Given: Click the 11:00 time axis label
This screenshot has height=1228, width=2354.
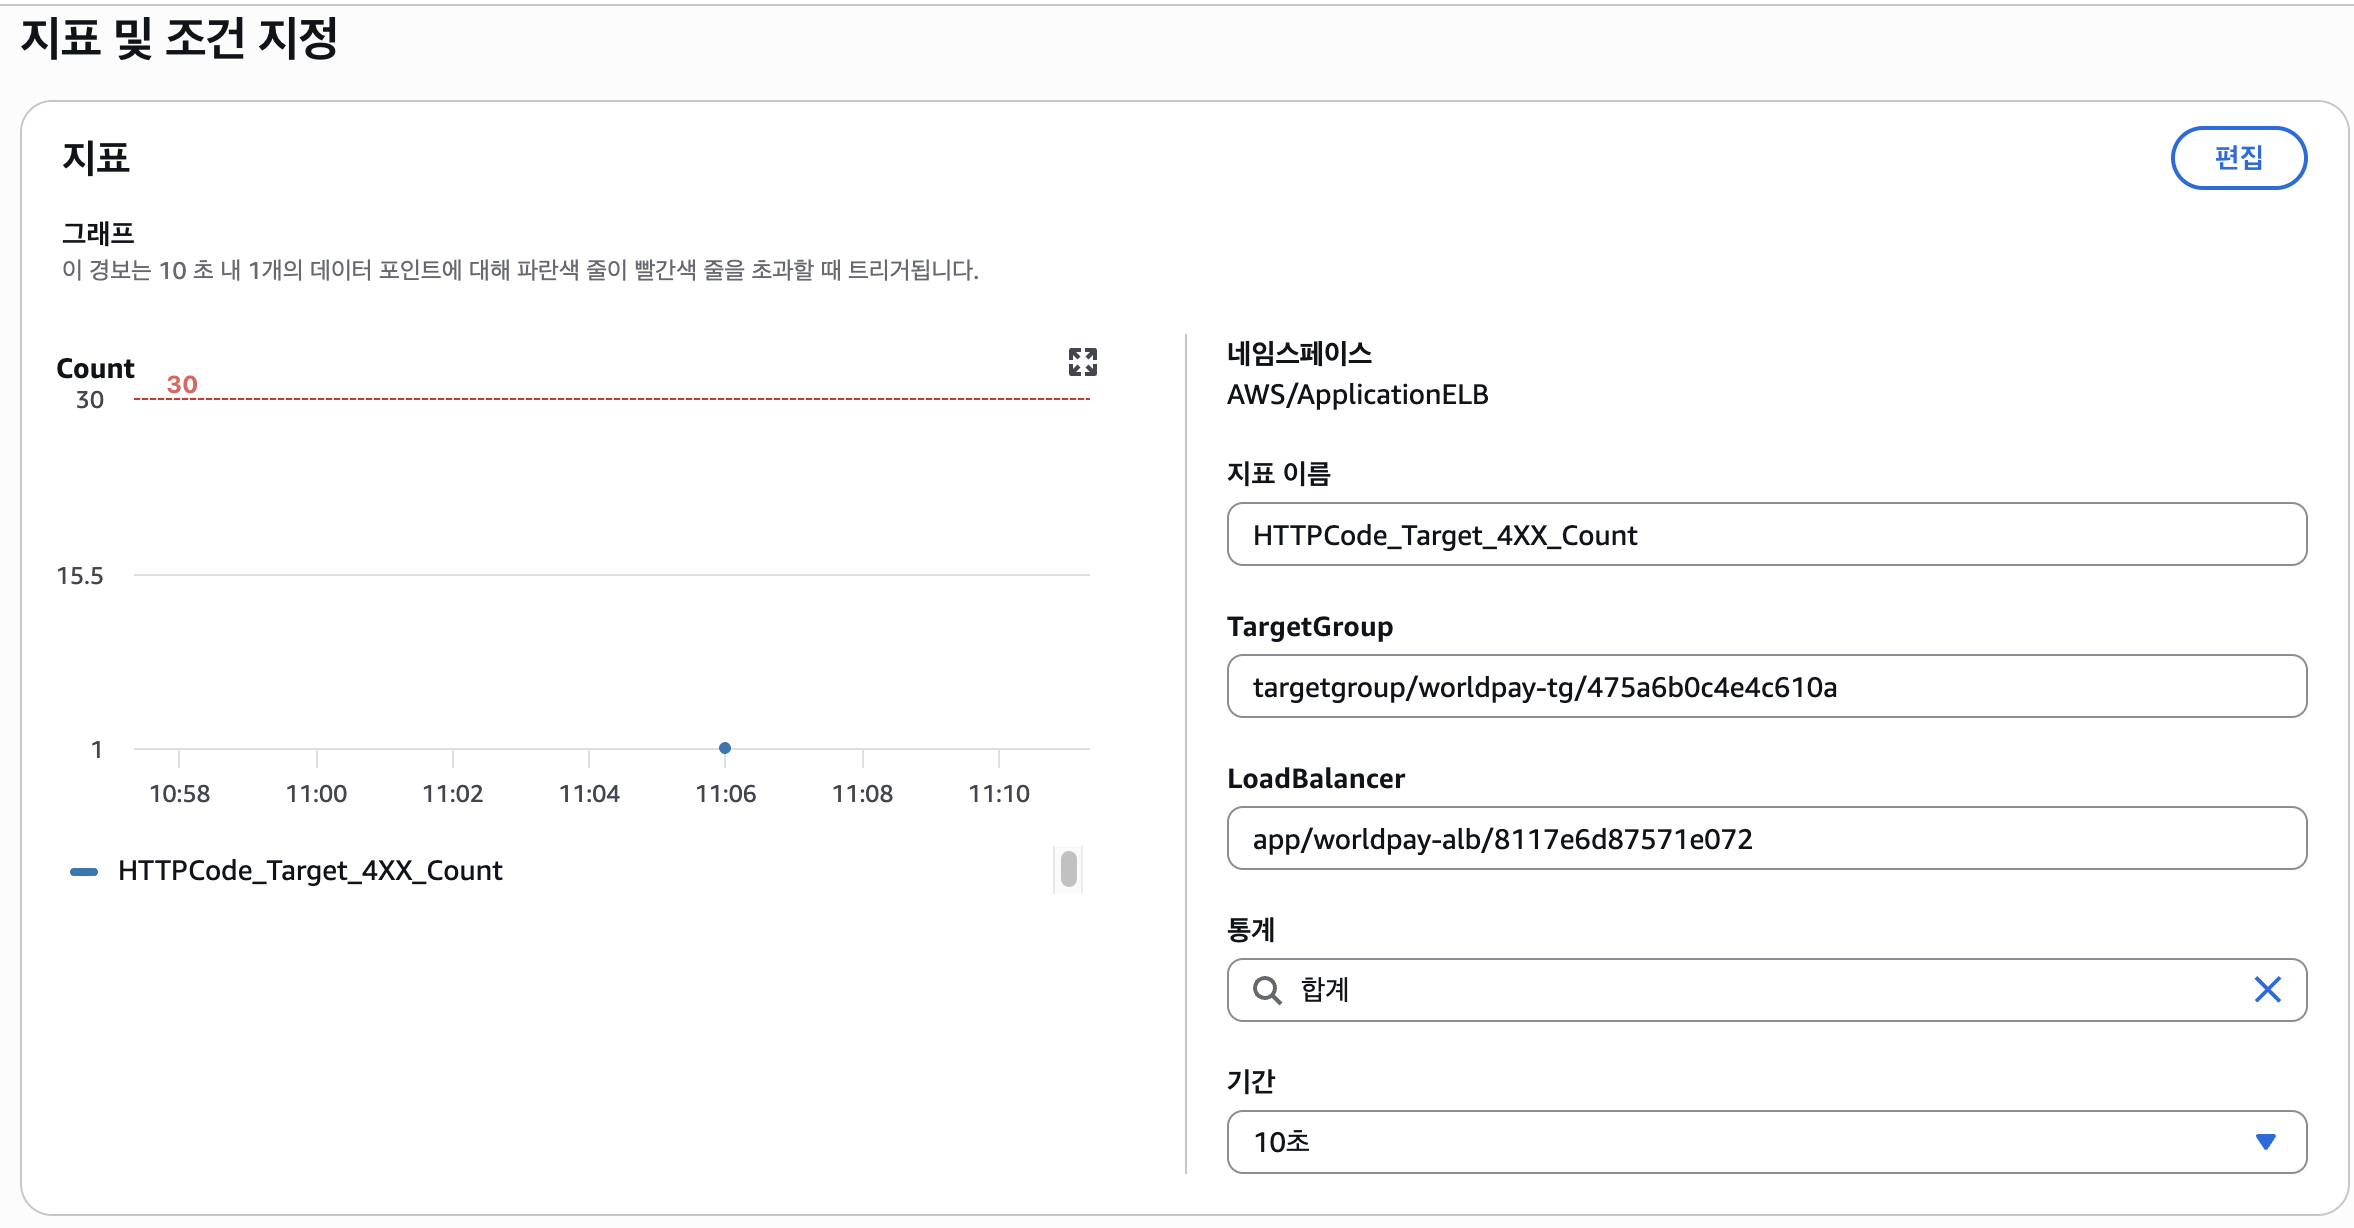Looking at the screenshot, I should click(316, 794).
